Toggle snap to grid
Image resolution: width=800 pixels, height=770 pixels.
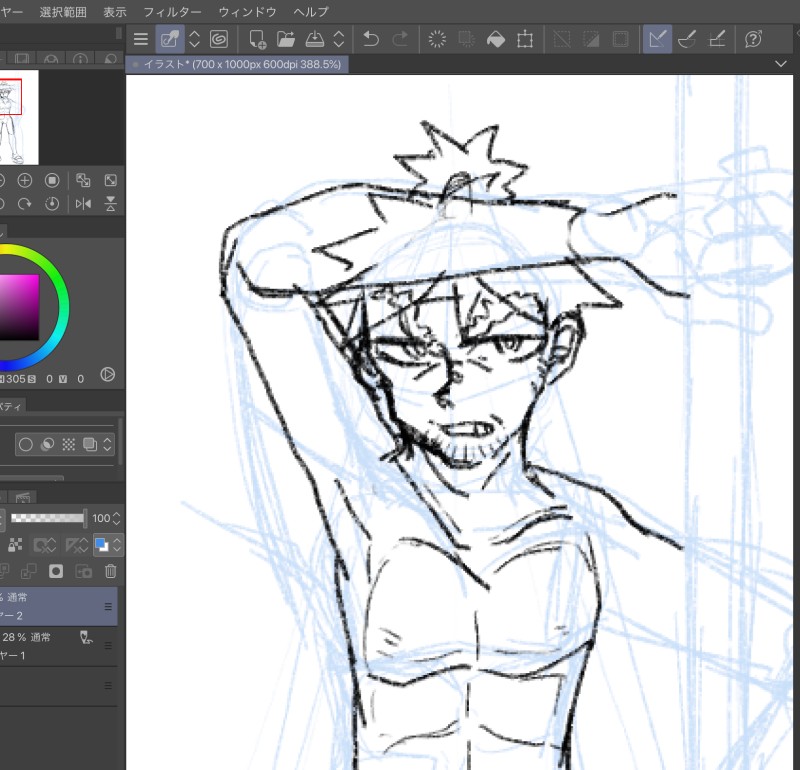point(717,39)
